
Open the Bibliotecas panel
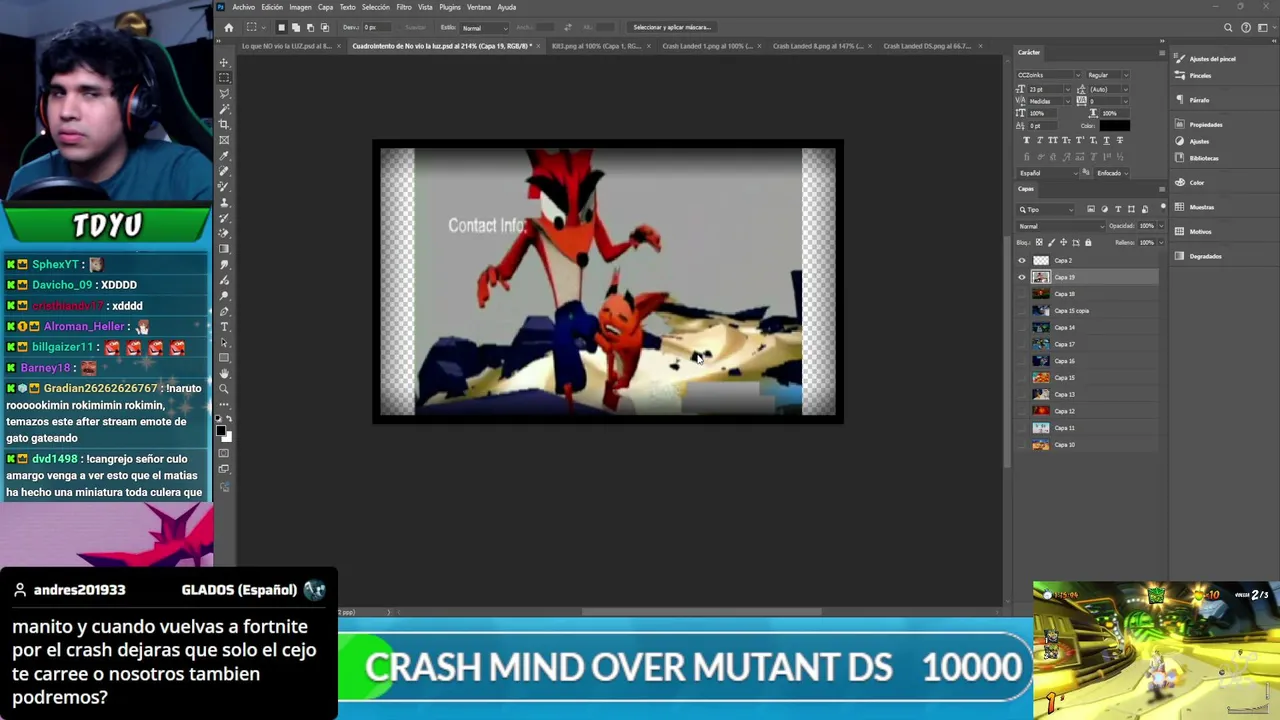[1197, 158]
